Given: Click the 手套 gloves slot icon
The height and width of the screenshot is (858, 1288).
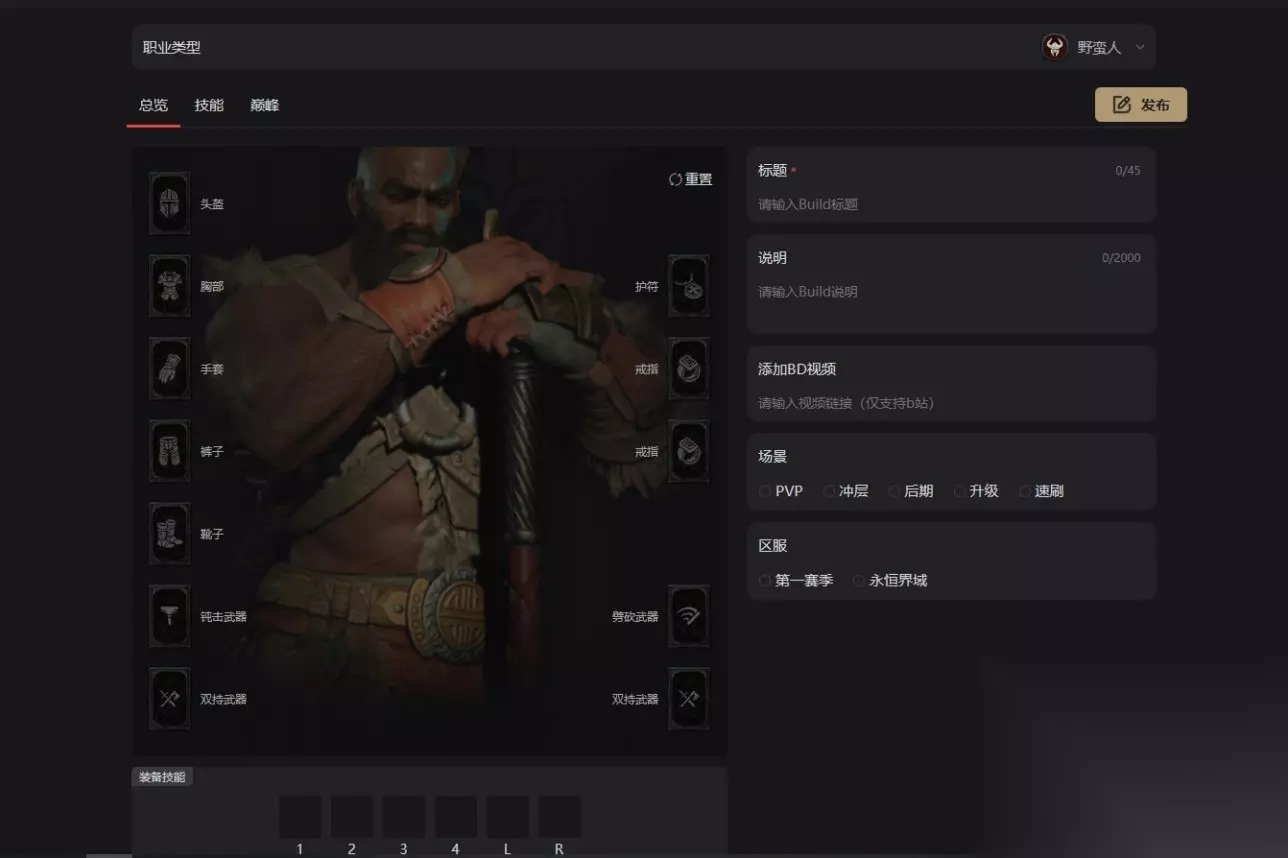Looking at the screenshot, I should point(169,369).
